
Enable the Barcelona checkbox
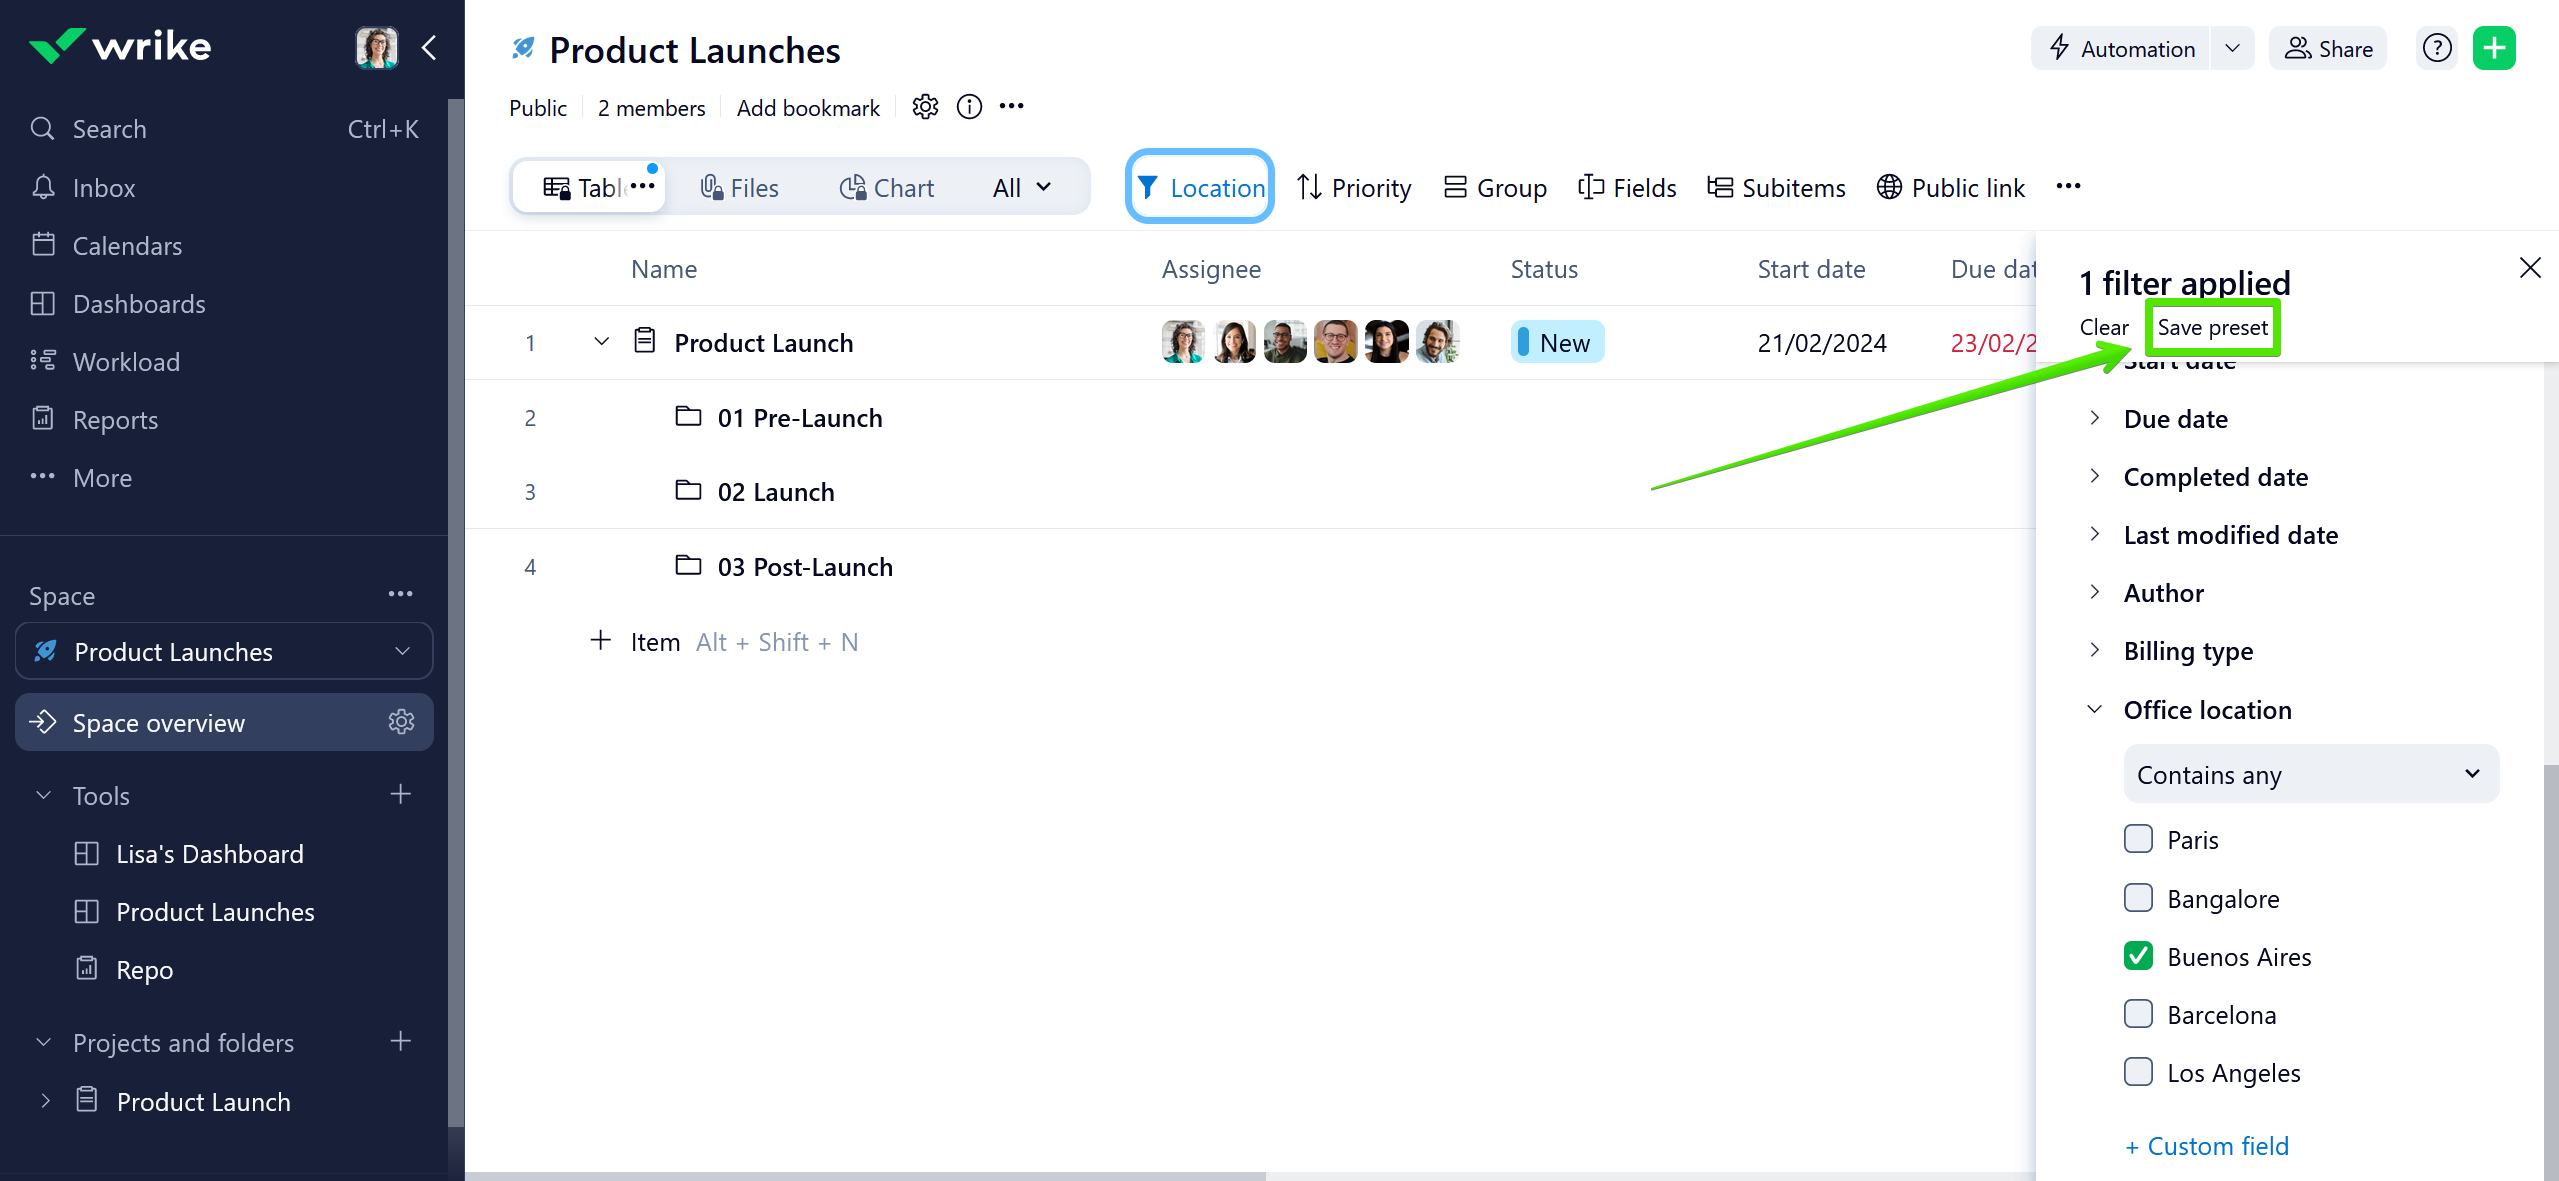(2138, 1014)
